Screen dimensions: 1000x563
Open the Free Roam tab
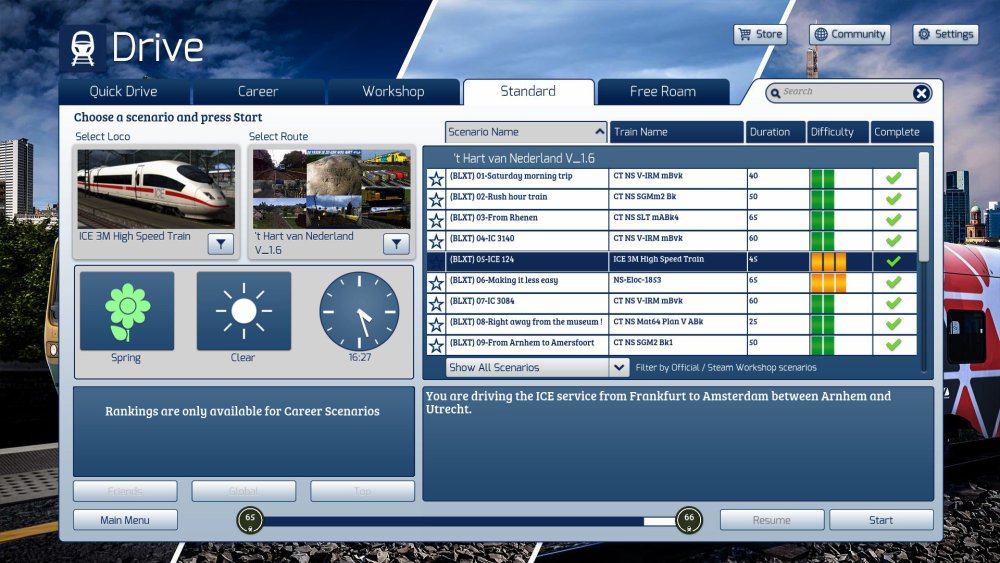(662, 92)
